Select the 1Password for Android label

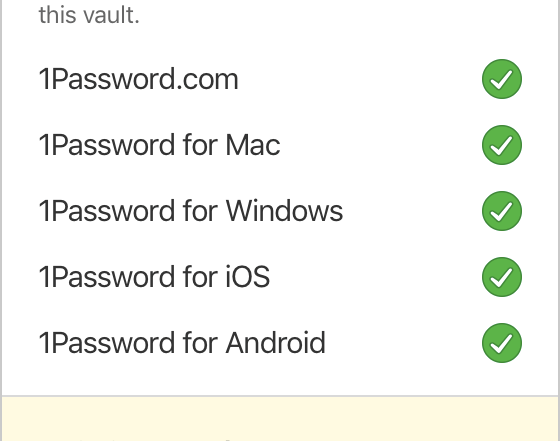182,343
